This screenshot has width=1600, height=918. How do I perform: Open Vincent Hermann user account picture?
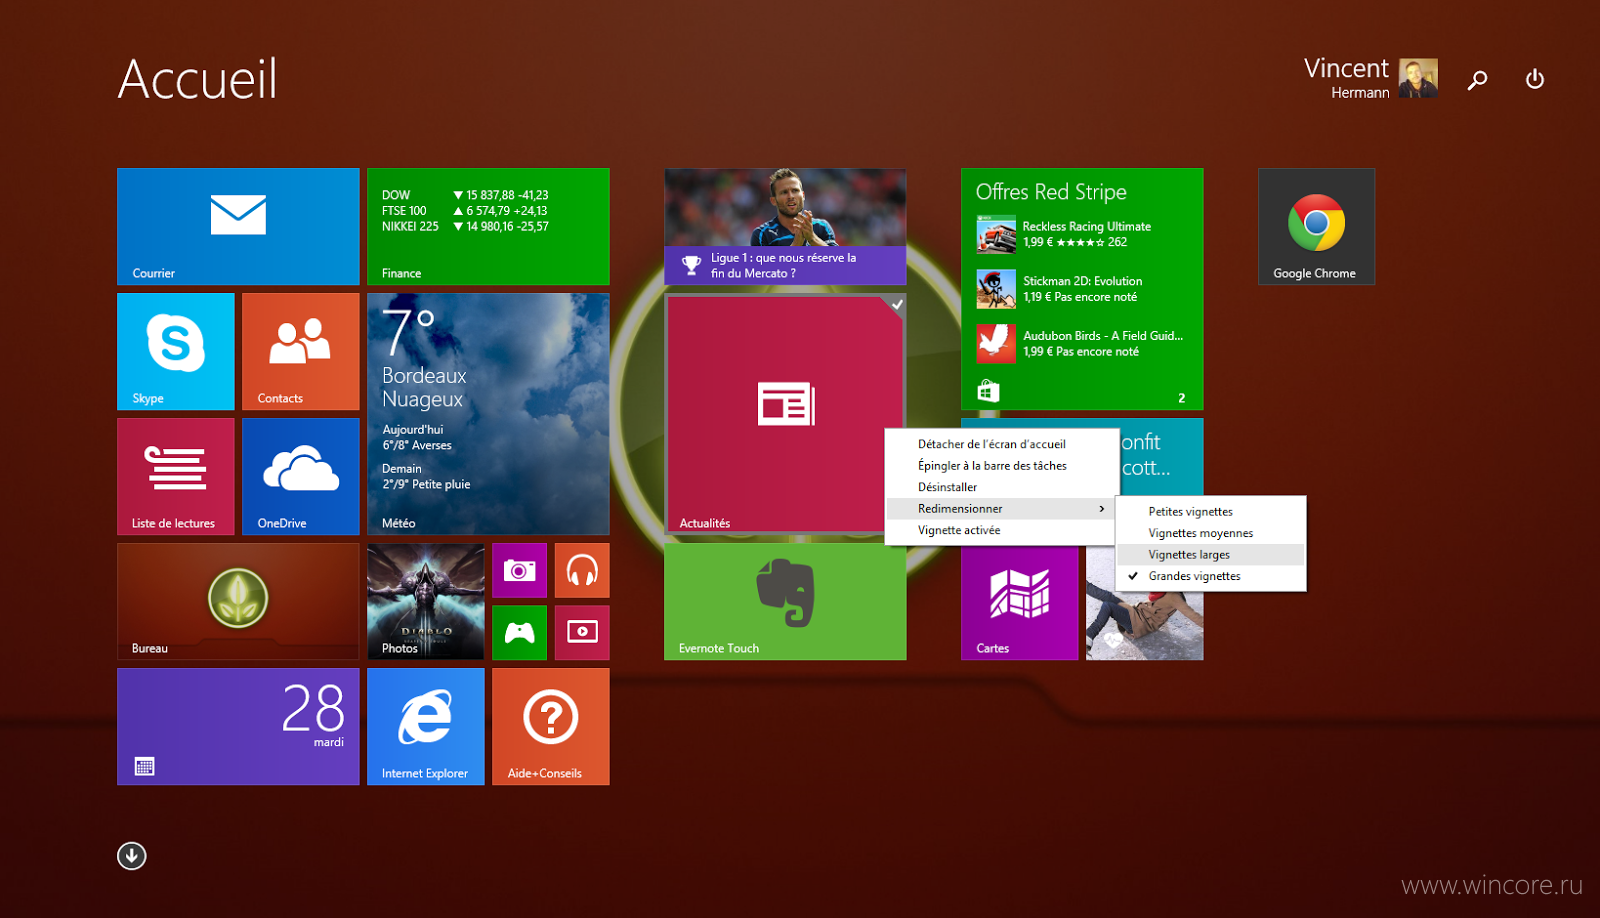coord(1418,78)
